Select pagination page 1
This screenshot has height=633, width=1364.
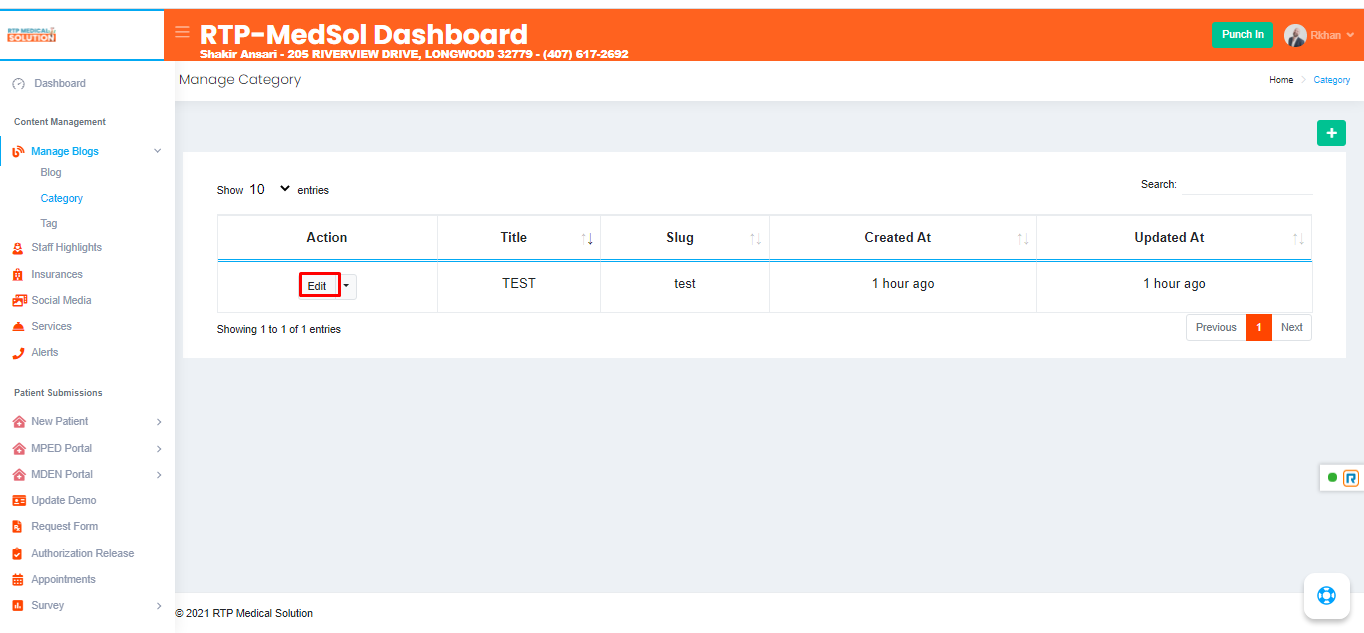point(1259,328)
